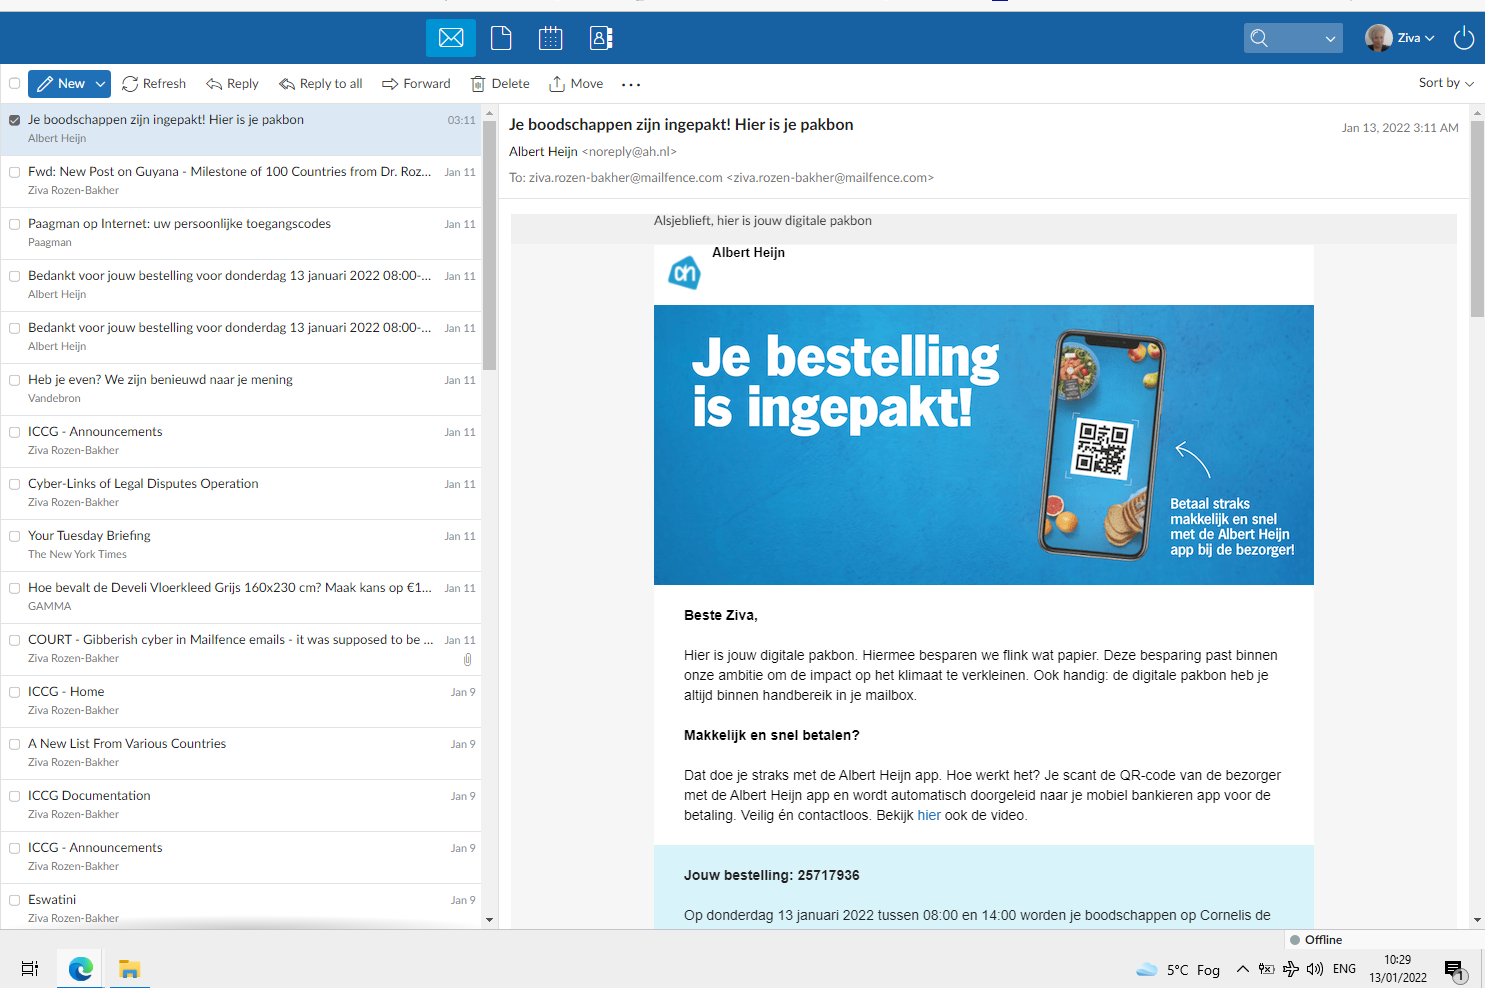Click the volume speaker icon
Viewport: 1485px width, 988px height.
(1315, 968)
